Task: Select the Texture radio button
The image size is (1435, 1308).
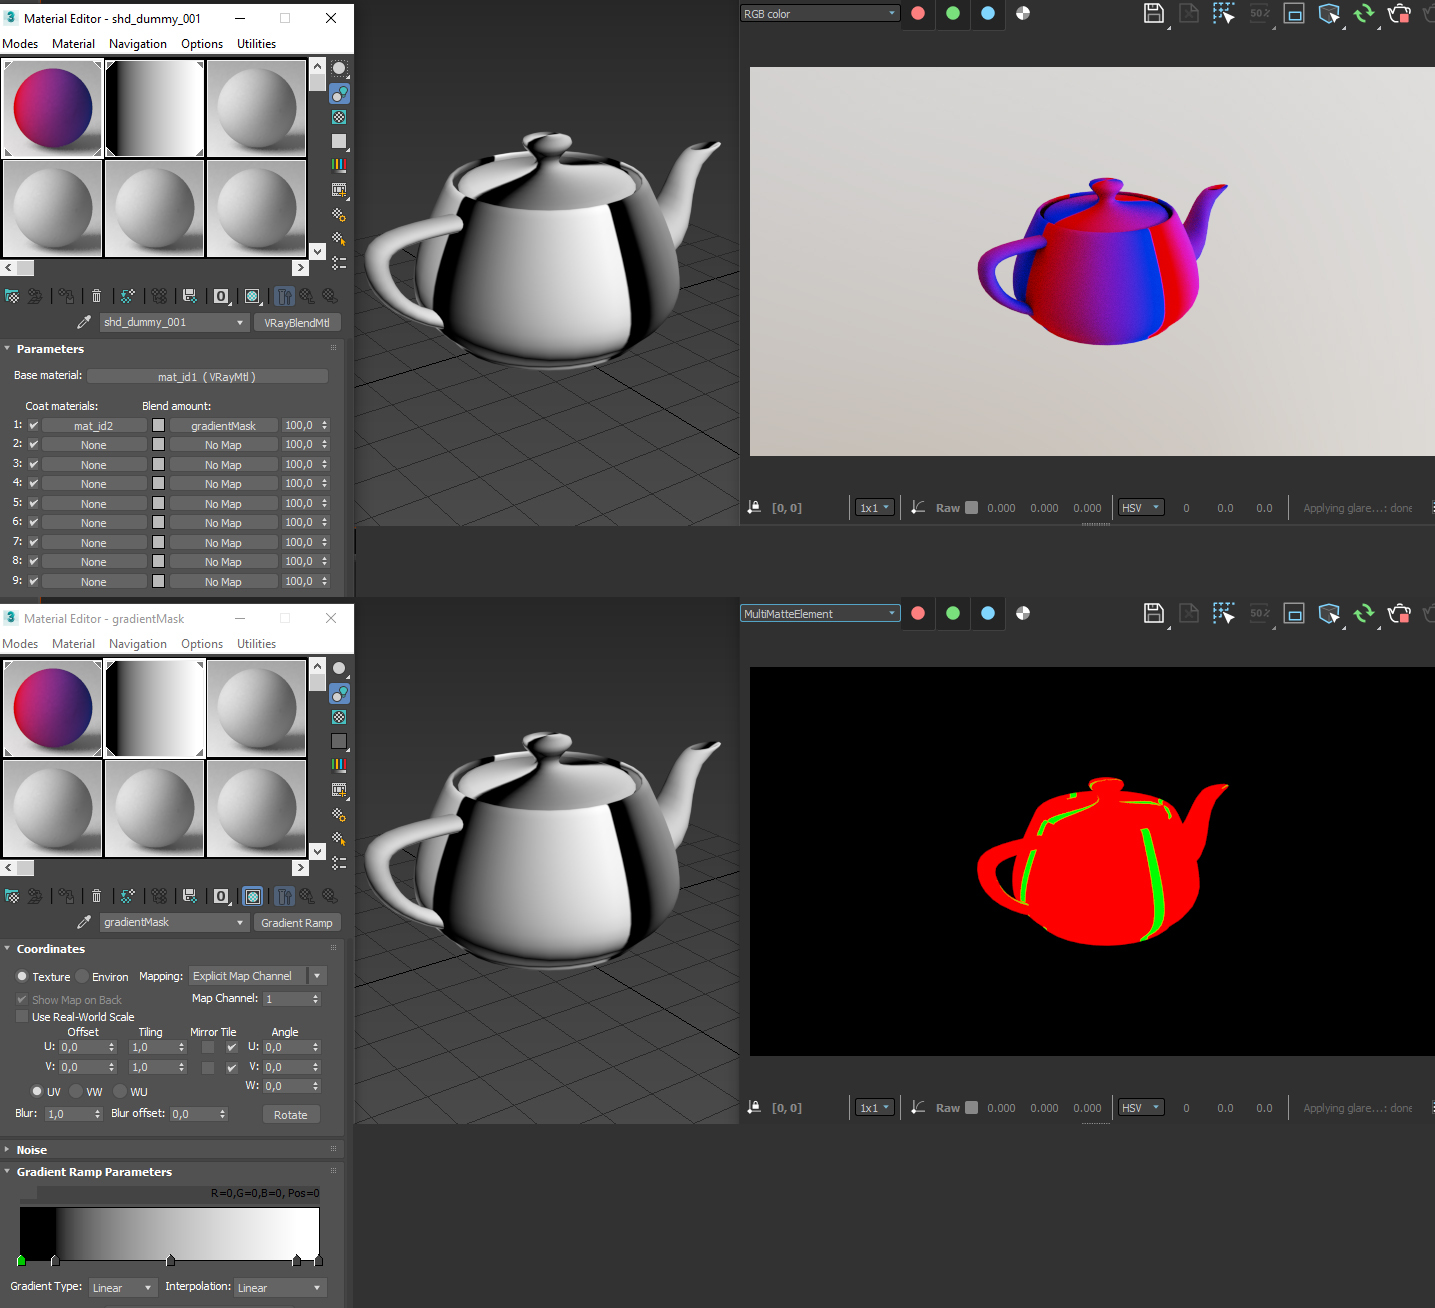Action: [x=22, y=976]
